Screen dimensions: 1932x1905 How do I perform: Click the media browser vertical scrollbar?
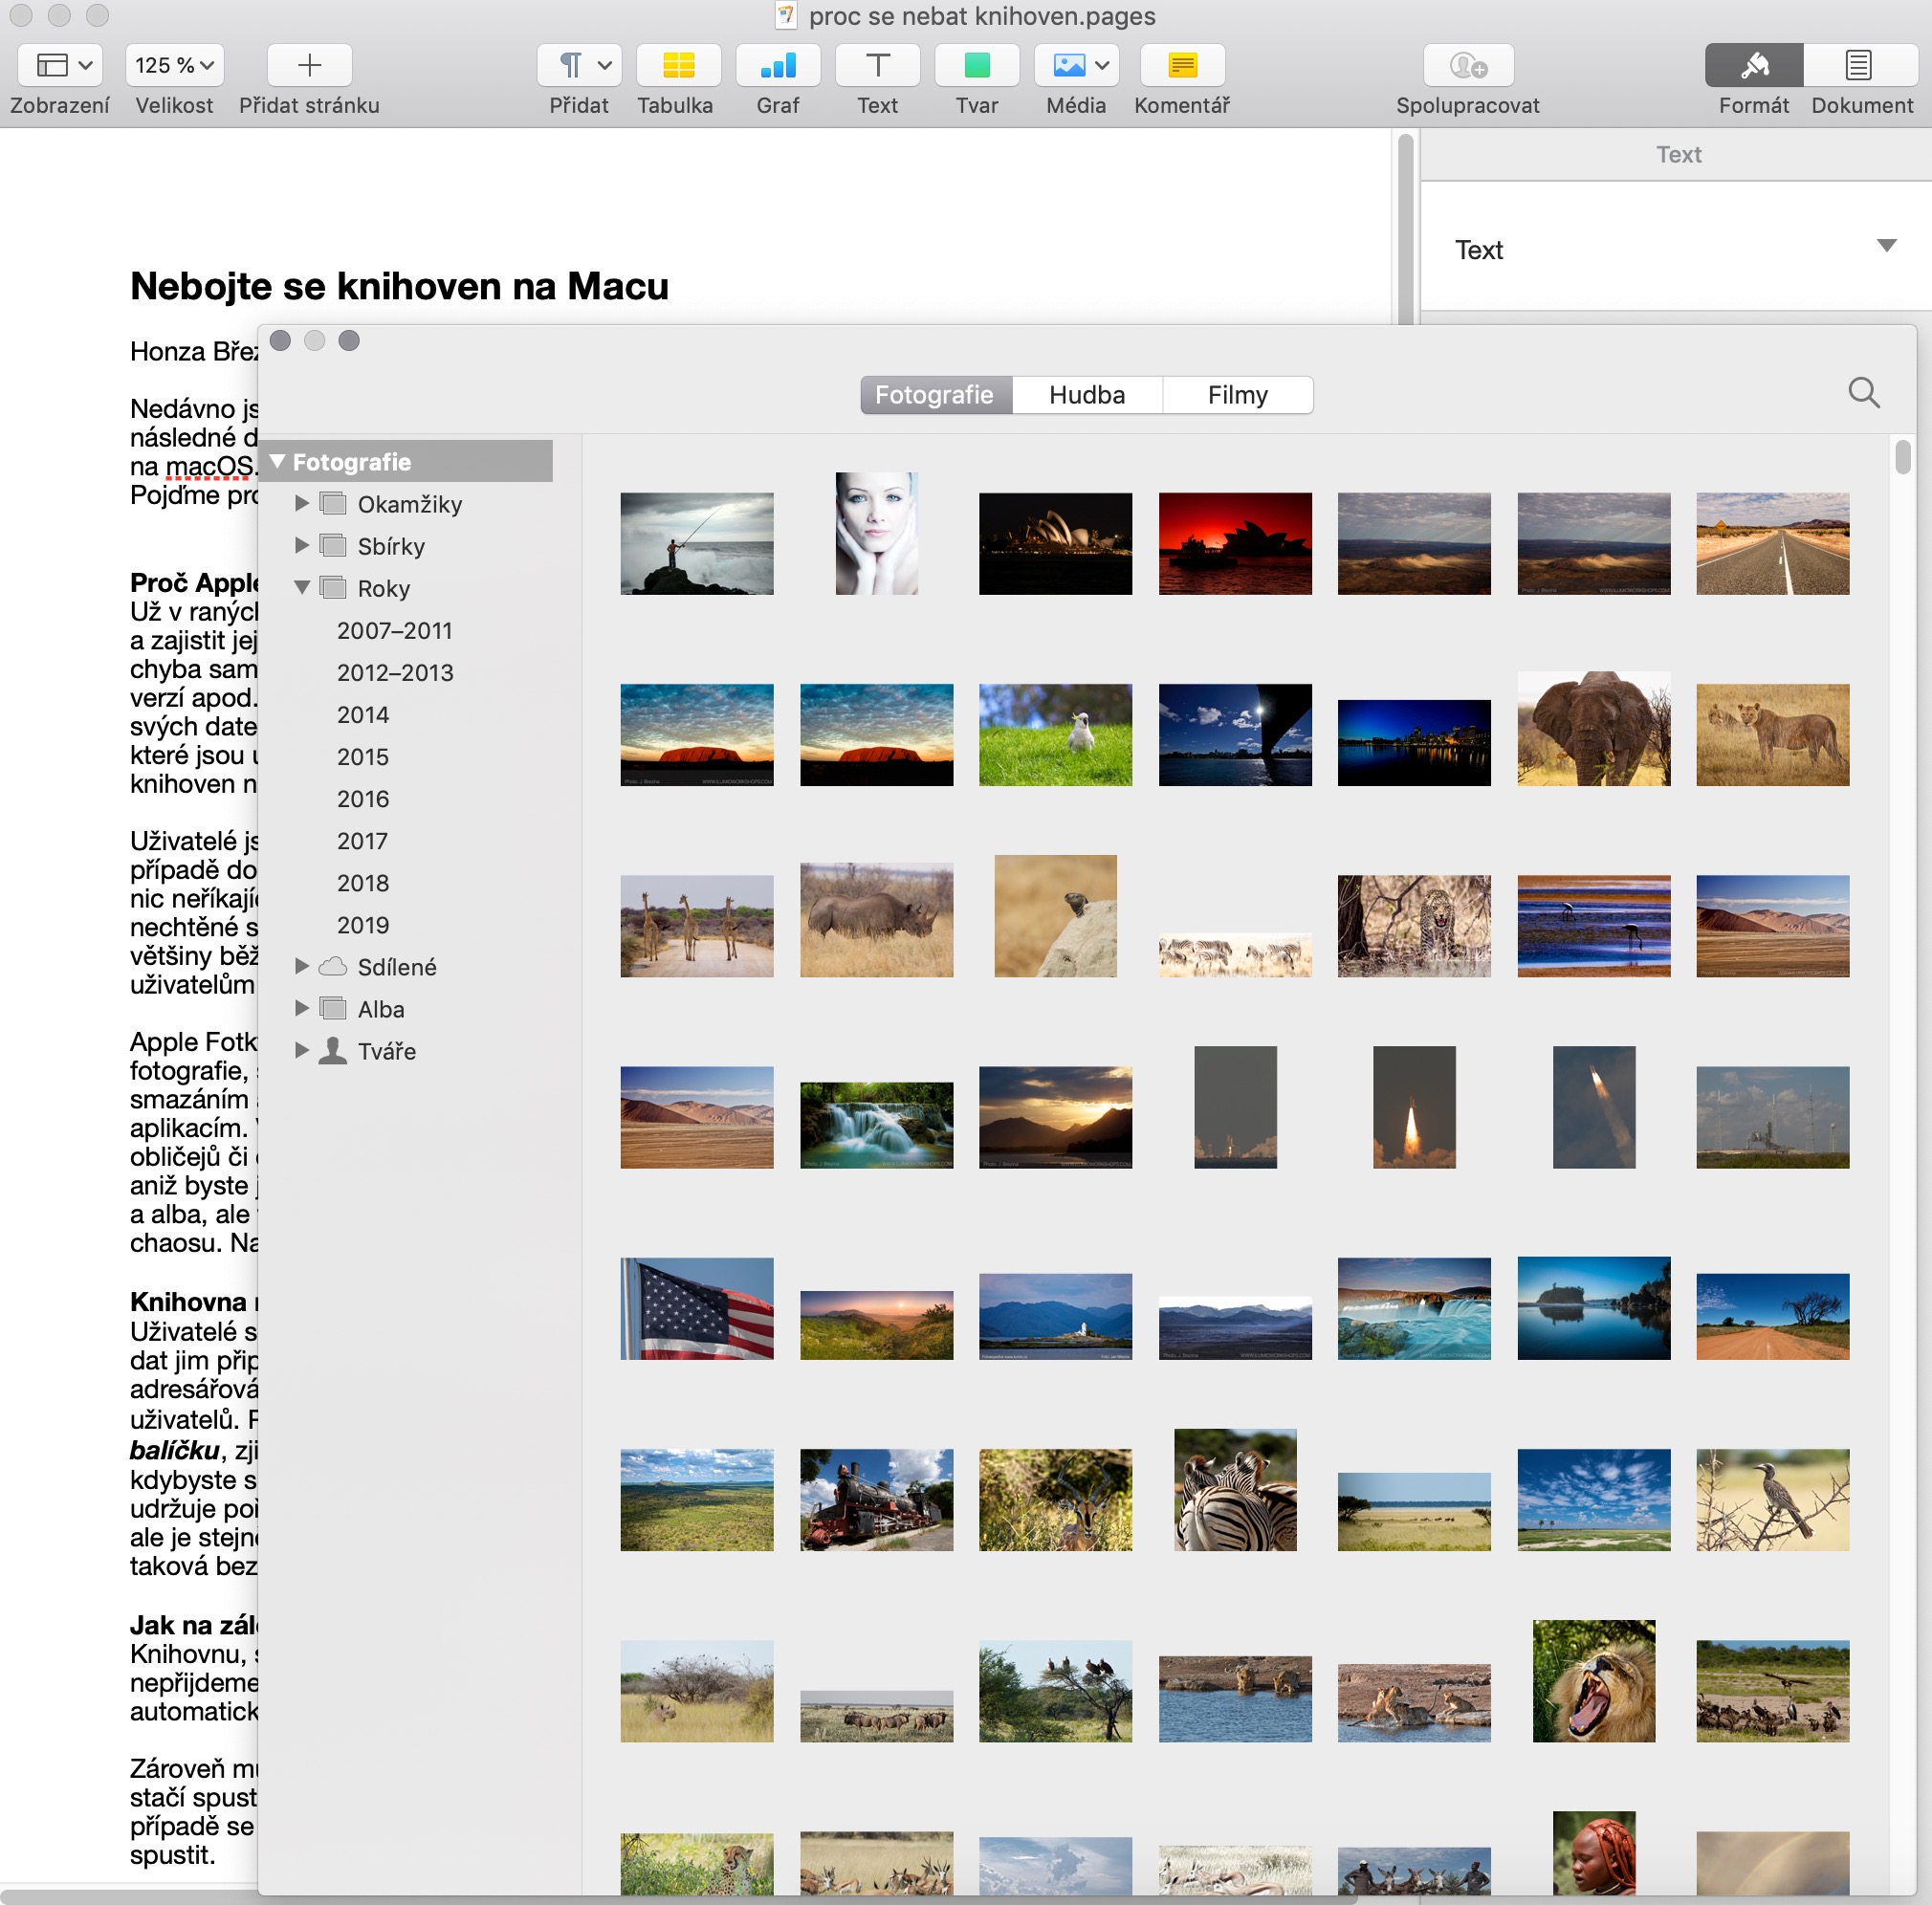point(1902,457)
